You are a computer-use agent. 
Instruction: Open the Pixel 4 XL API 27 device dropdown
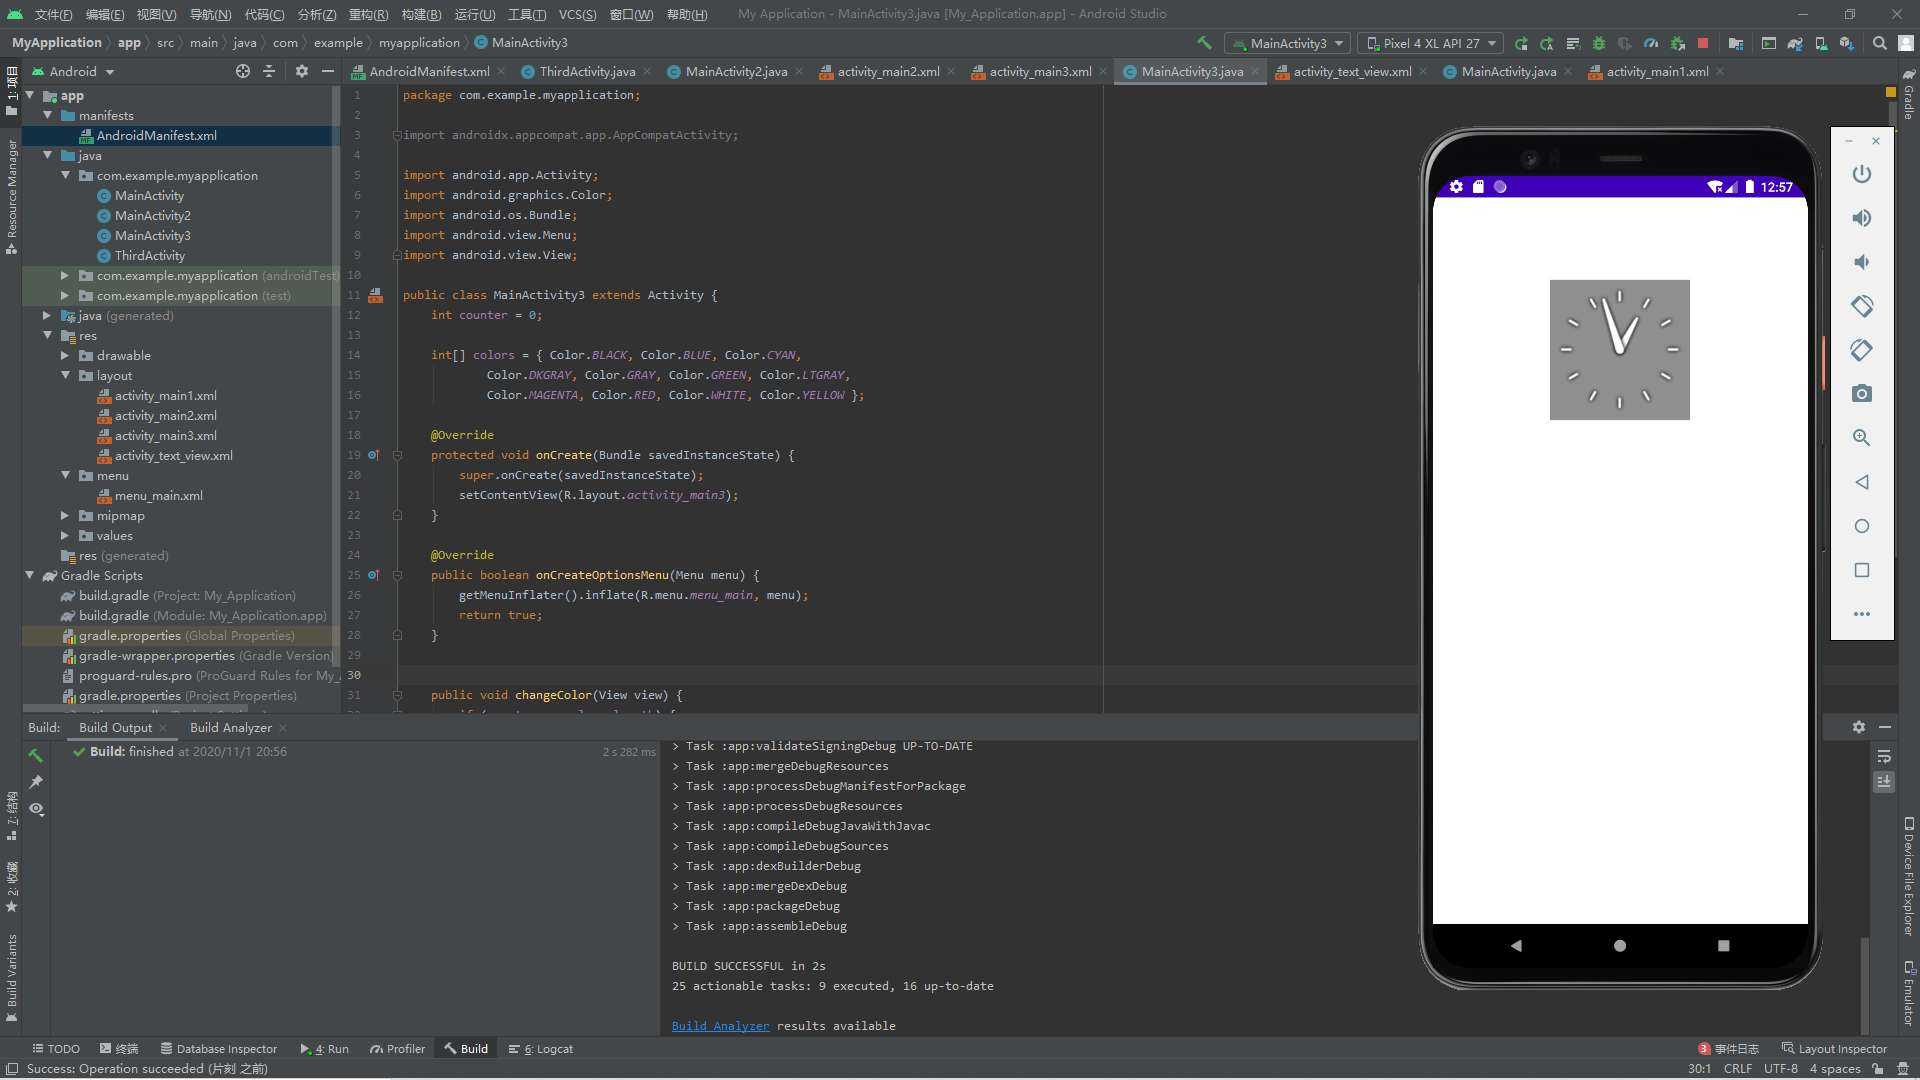point(1431,43)
